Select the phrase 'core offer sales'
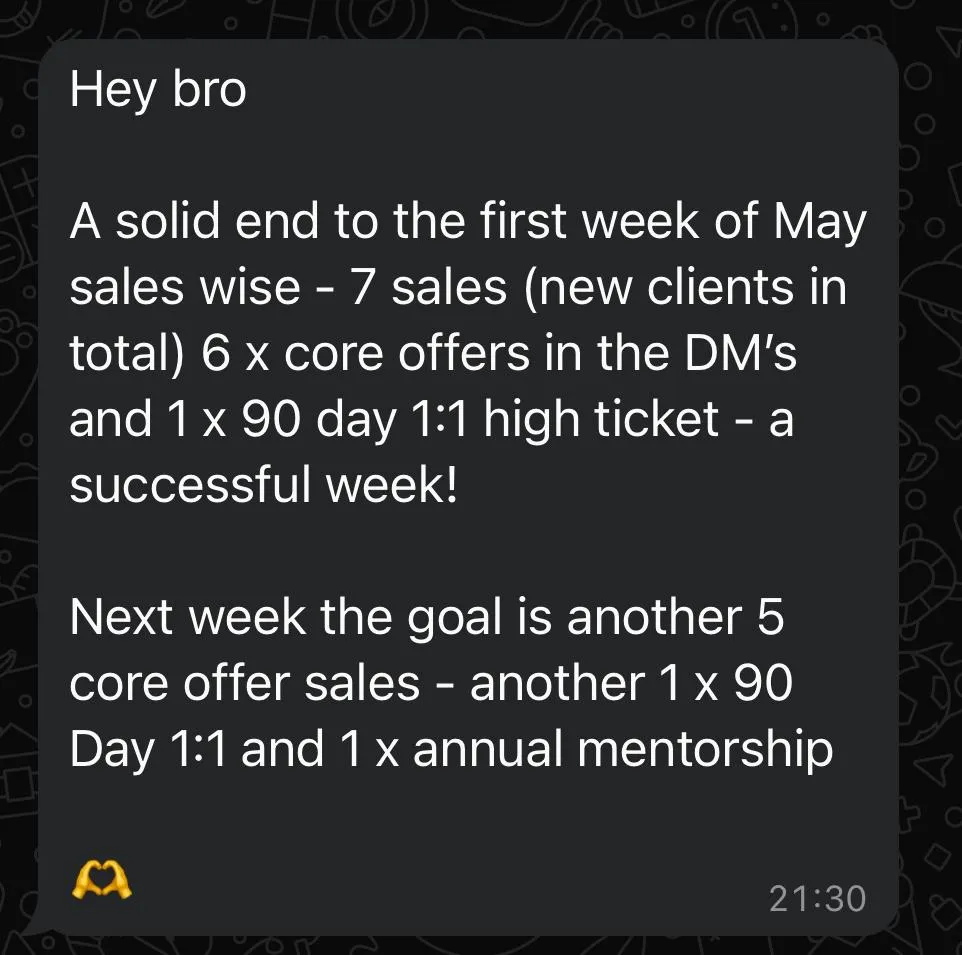Screen dimensions: 962x955 [x=245, y=683]
